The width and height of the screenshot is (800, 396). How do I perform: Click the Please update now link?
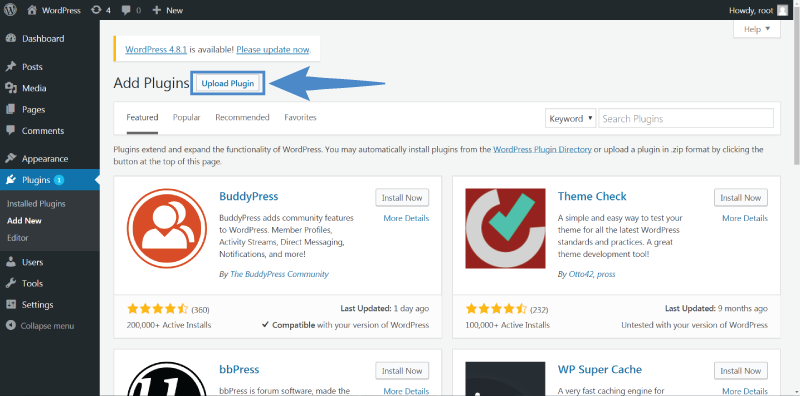coord(272,50)
